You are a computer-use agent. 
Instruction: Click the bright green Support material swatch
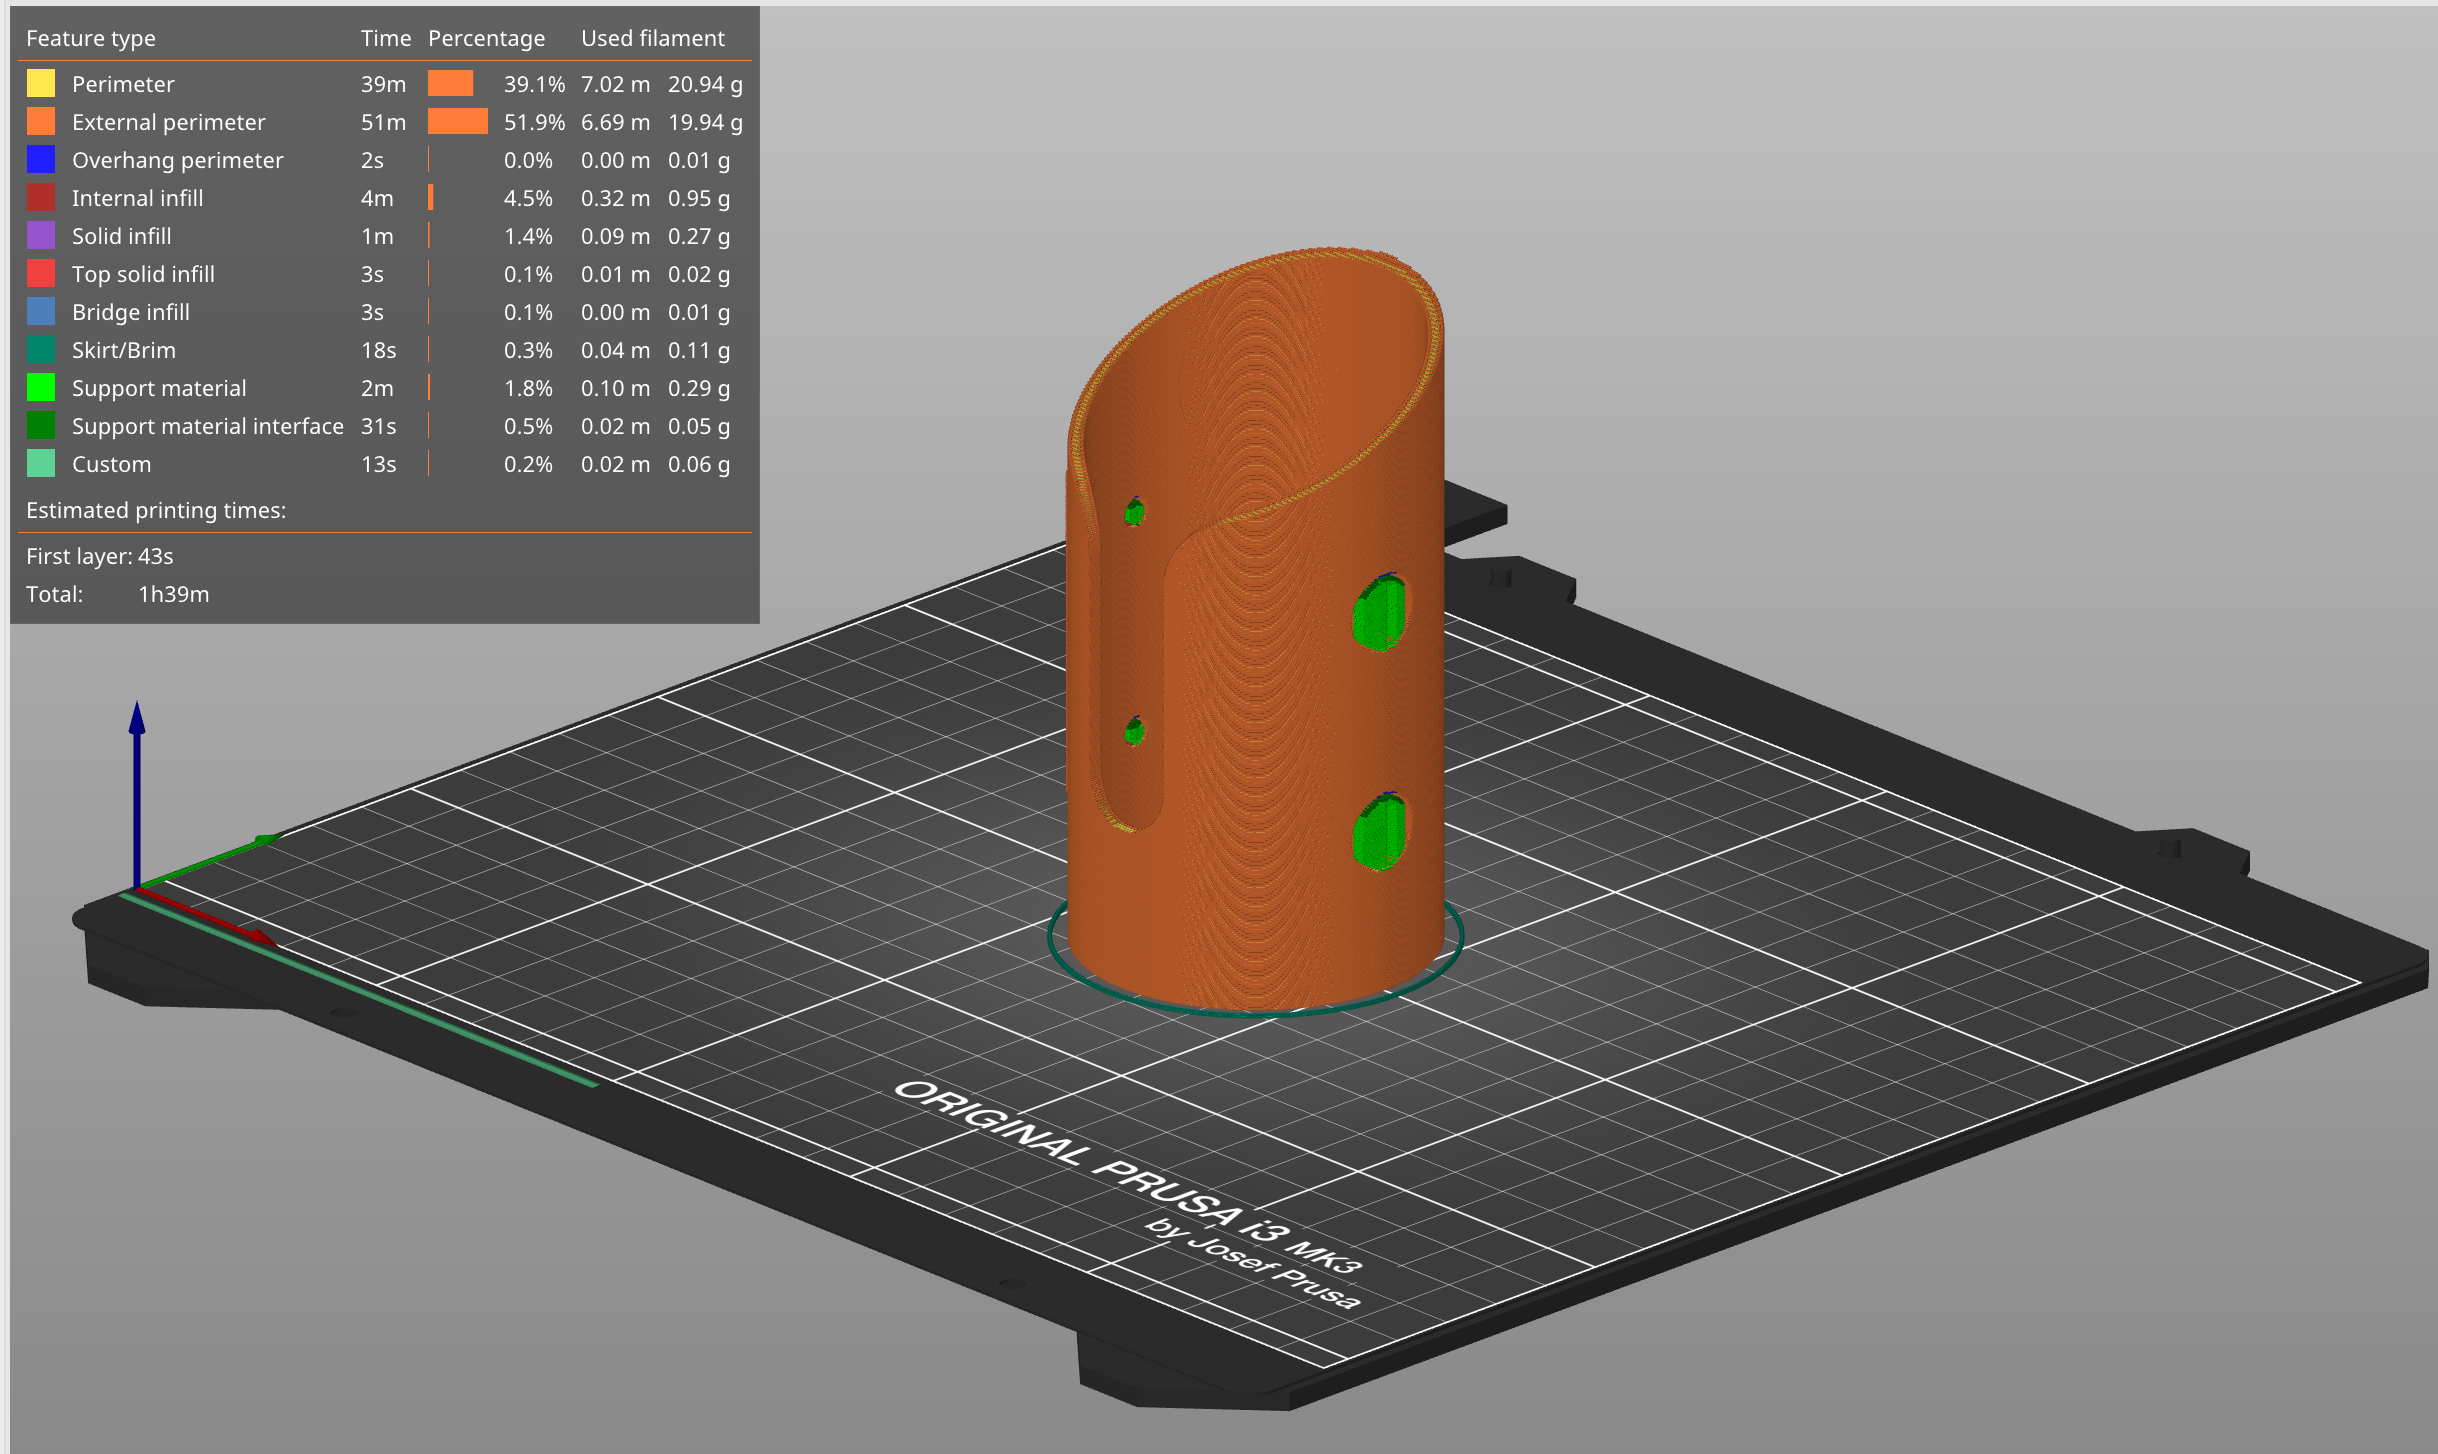(41, 387)
